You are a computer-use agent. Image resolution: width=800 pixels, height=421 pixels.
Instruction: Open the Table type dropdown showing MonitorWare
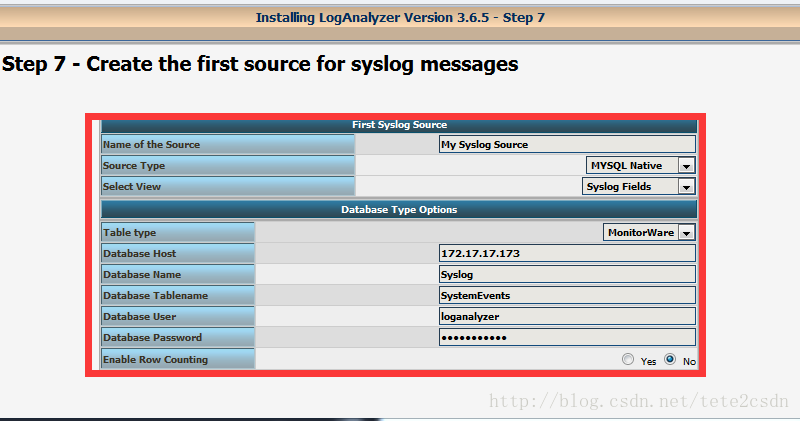[x=649, y=233]
